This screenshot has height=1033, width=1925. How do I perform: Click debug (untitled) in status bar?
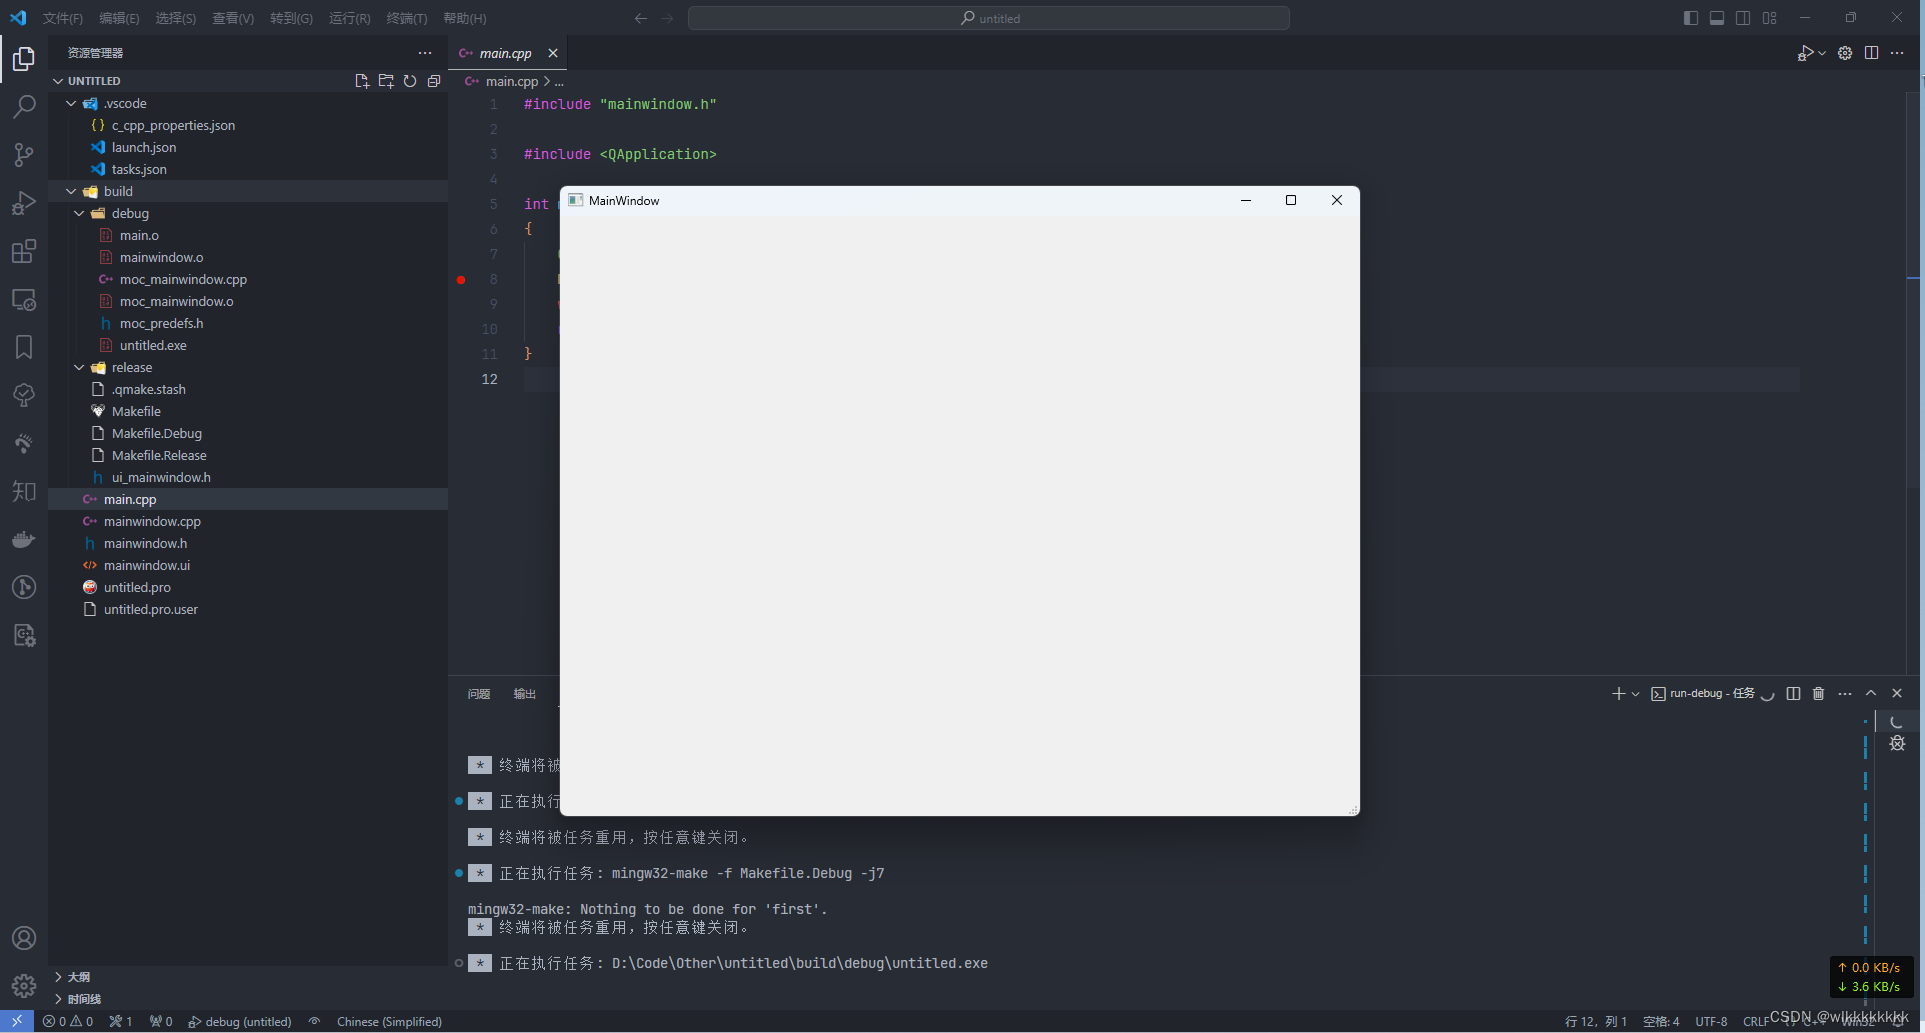point(240,1022)
